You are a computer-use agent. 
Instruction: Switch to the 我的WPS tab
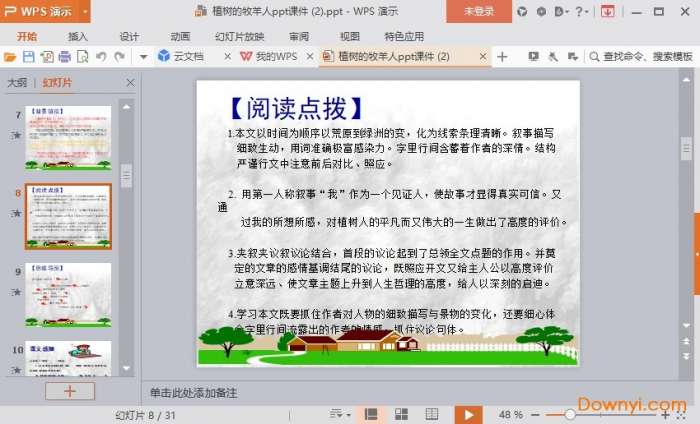point(269,56)
